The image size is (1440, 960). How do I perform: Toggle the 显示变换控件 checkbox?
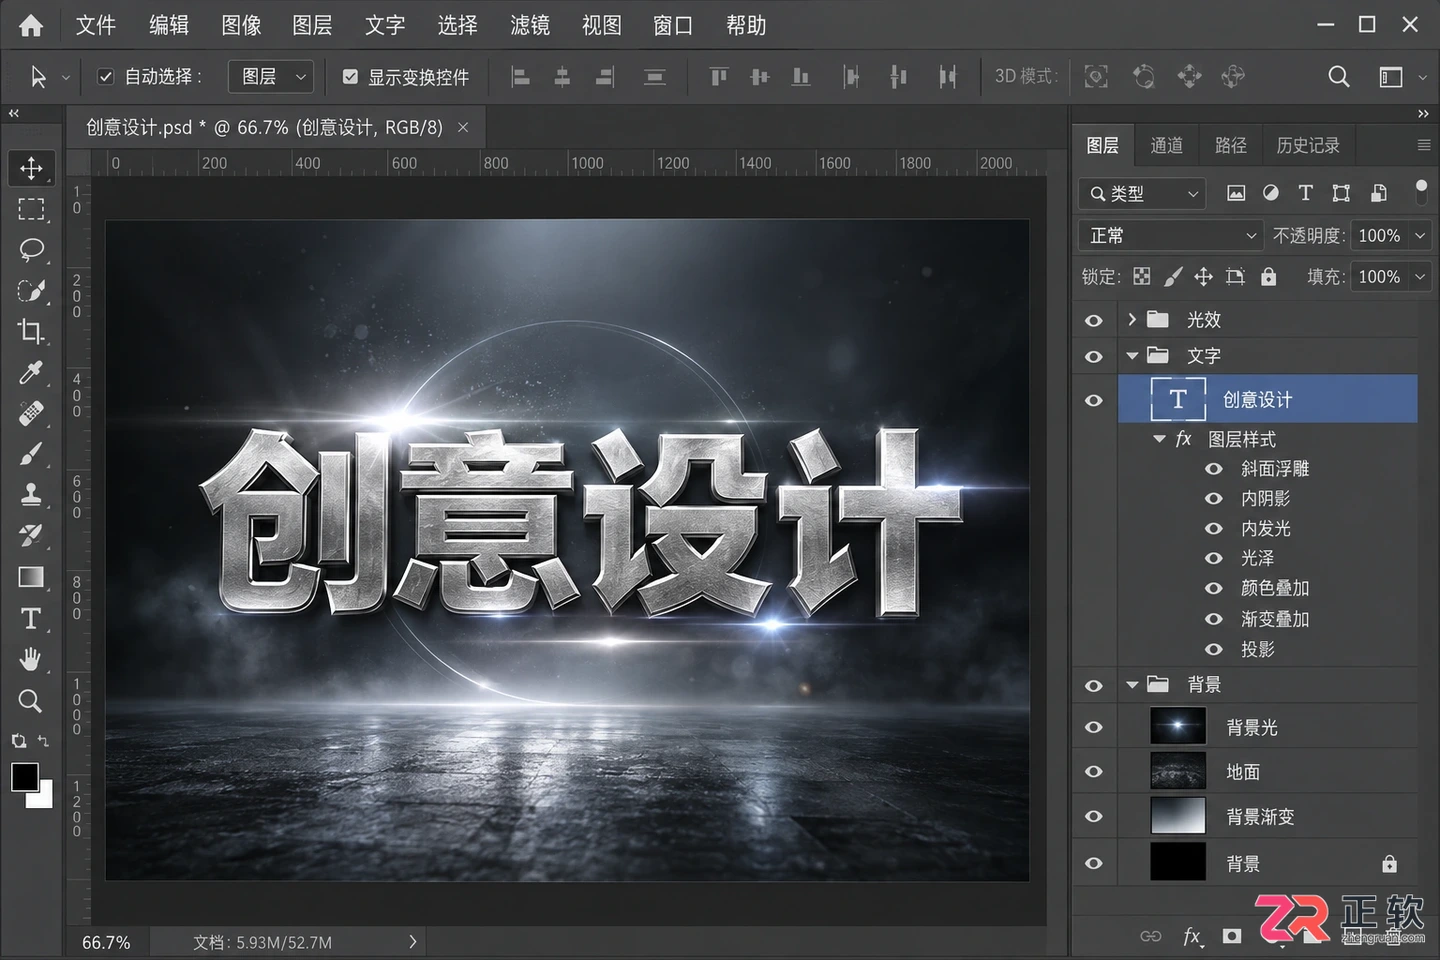[350, 76]
